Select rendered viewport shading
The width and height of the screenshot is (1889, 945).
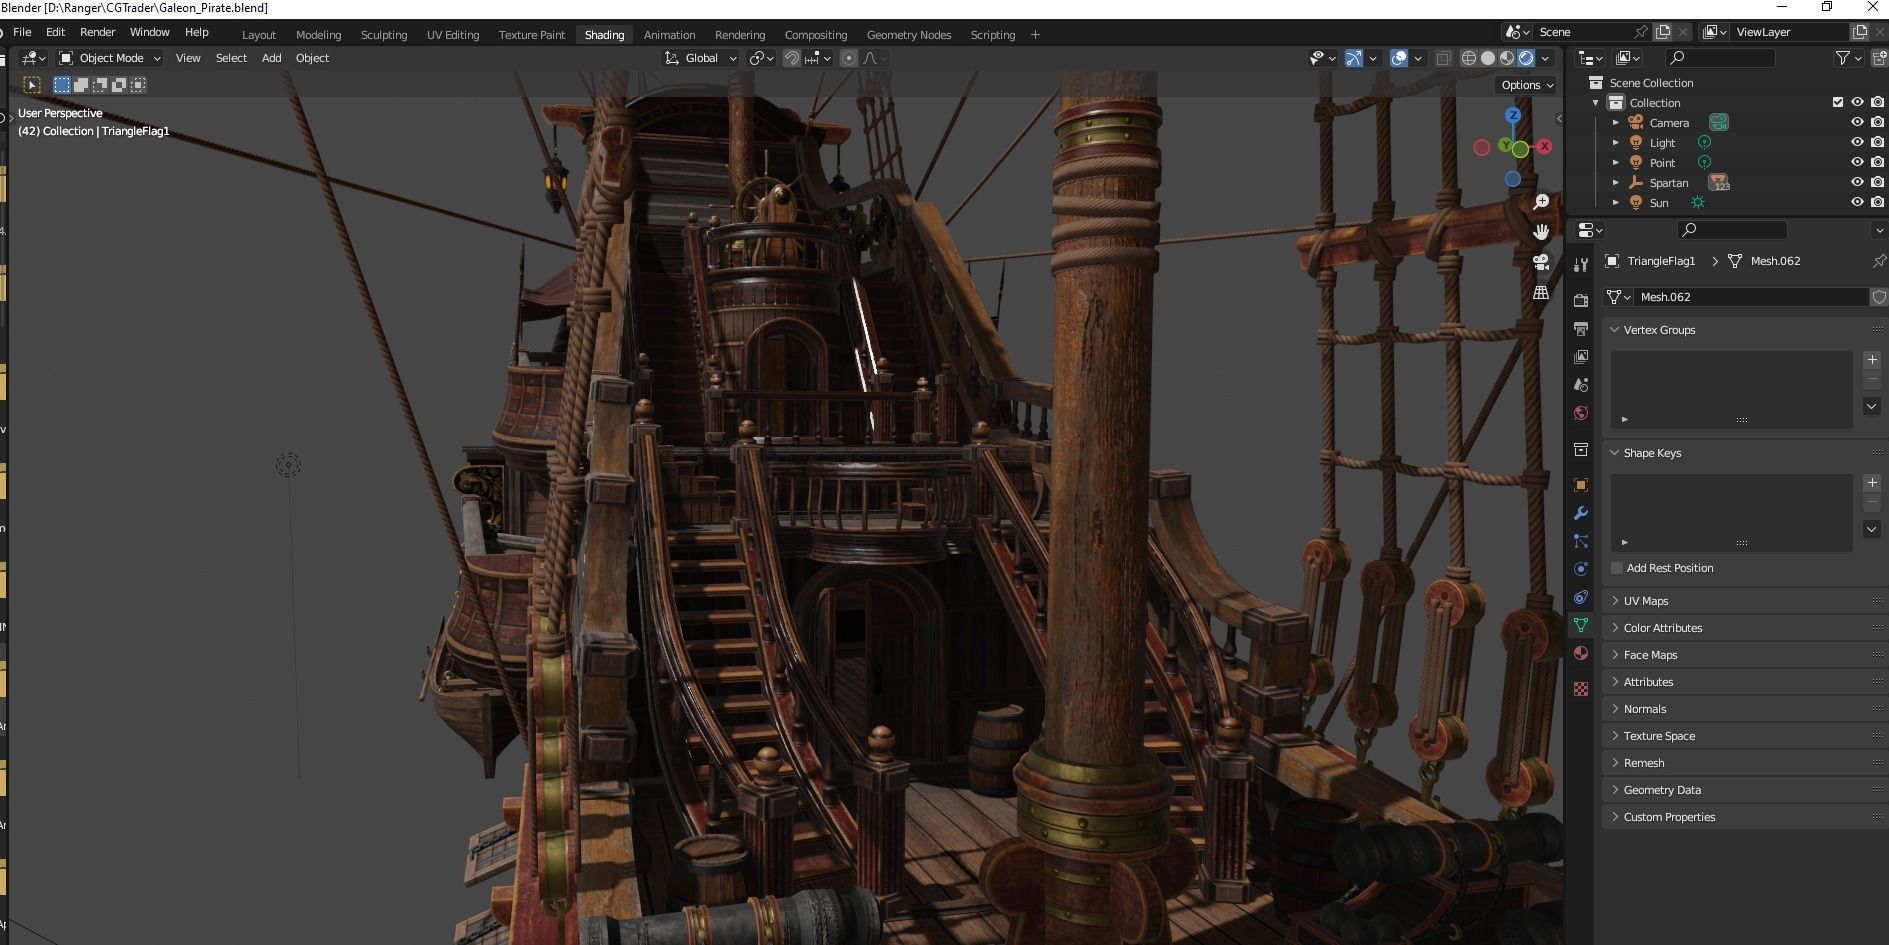(x=1526, y=58)
